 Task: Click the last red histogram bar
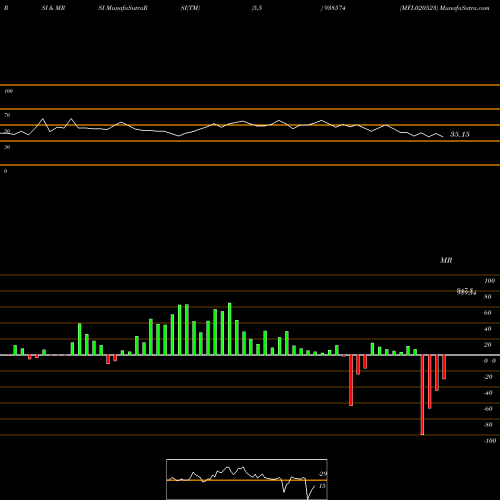click(444, 367)
